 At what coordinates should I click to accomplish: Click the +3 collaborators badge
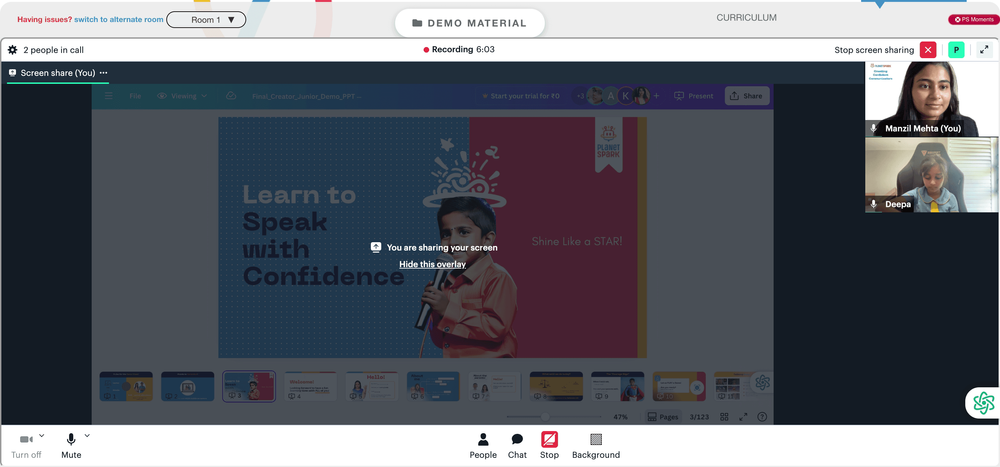(x=580, y=96)
